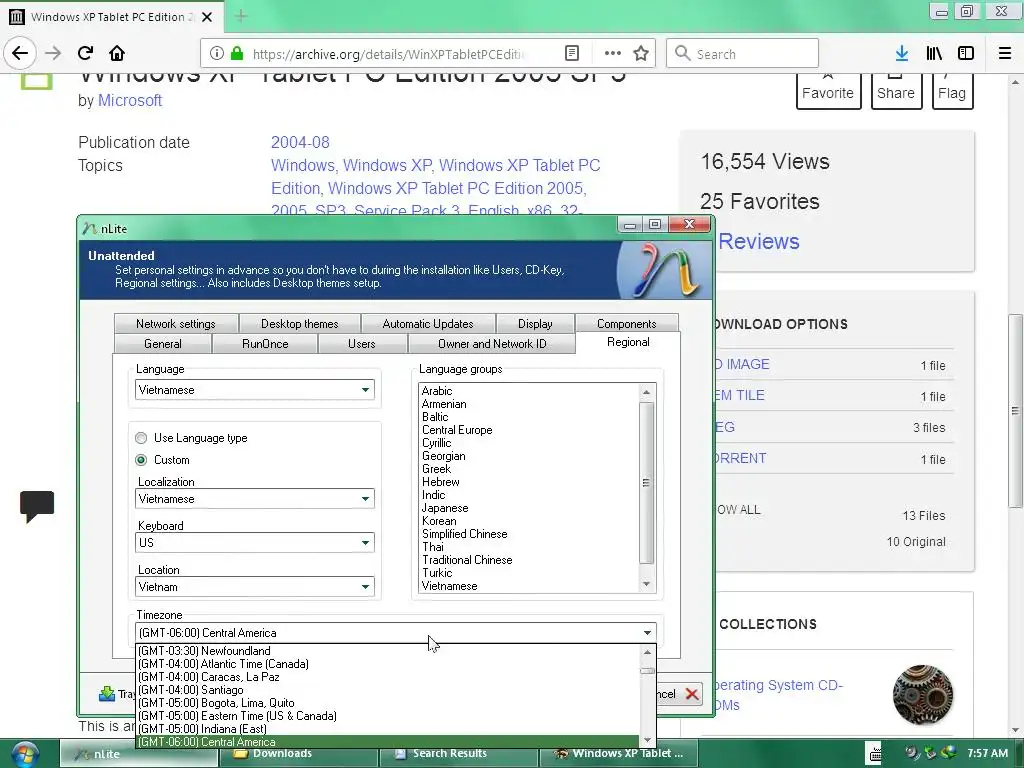The width and height of the screenshot is (1024, 768).
Task: Select Japanese in Language groups
Action: pyautogui.click(x=445, y=508)
